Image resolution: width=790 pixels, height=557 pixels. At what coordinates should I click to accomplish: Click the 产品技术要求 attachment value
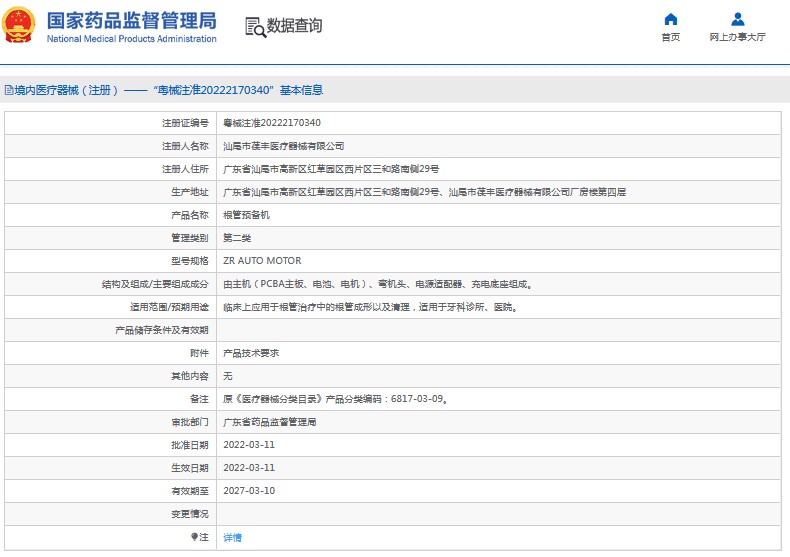point(250,353)
